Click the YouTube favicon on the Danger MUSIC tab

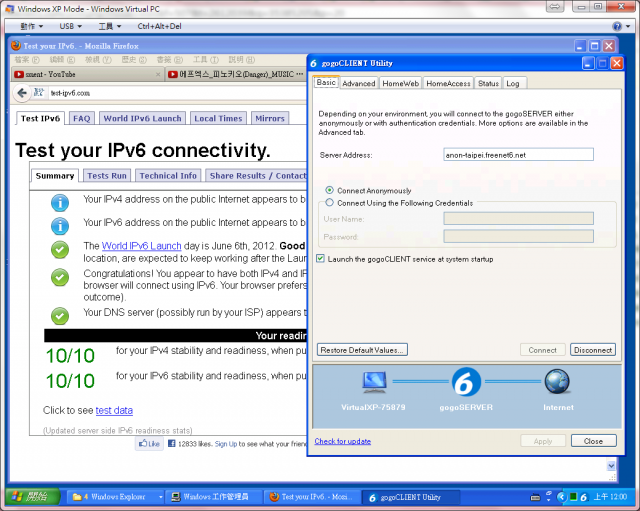[x=173, y=74]
